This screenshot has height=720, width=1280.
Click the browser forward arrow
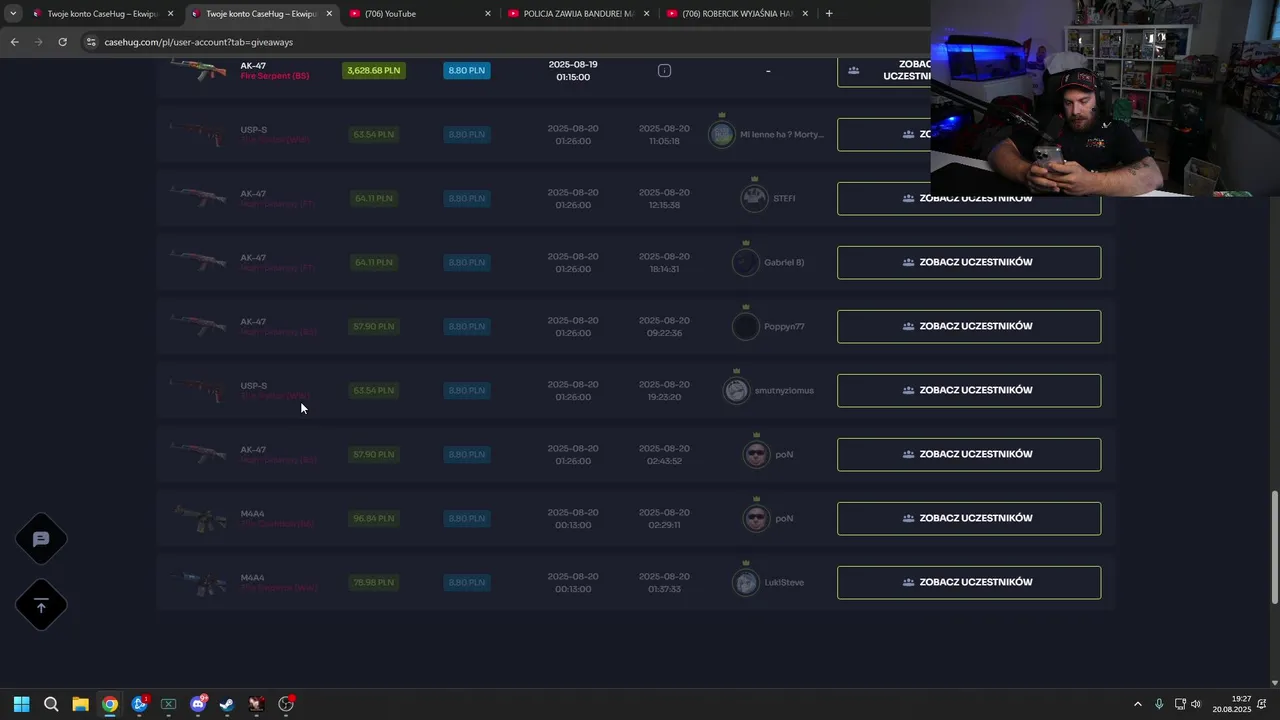click(38, 42)
